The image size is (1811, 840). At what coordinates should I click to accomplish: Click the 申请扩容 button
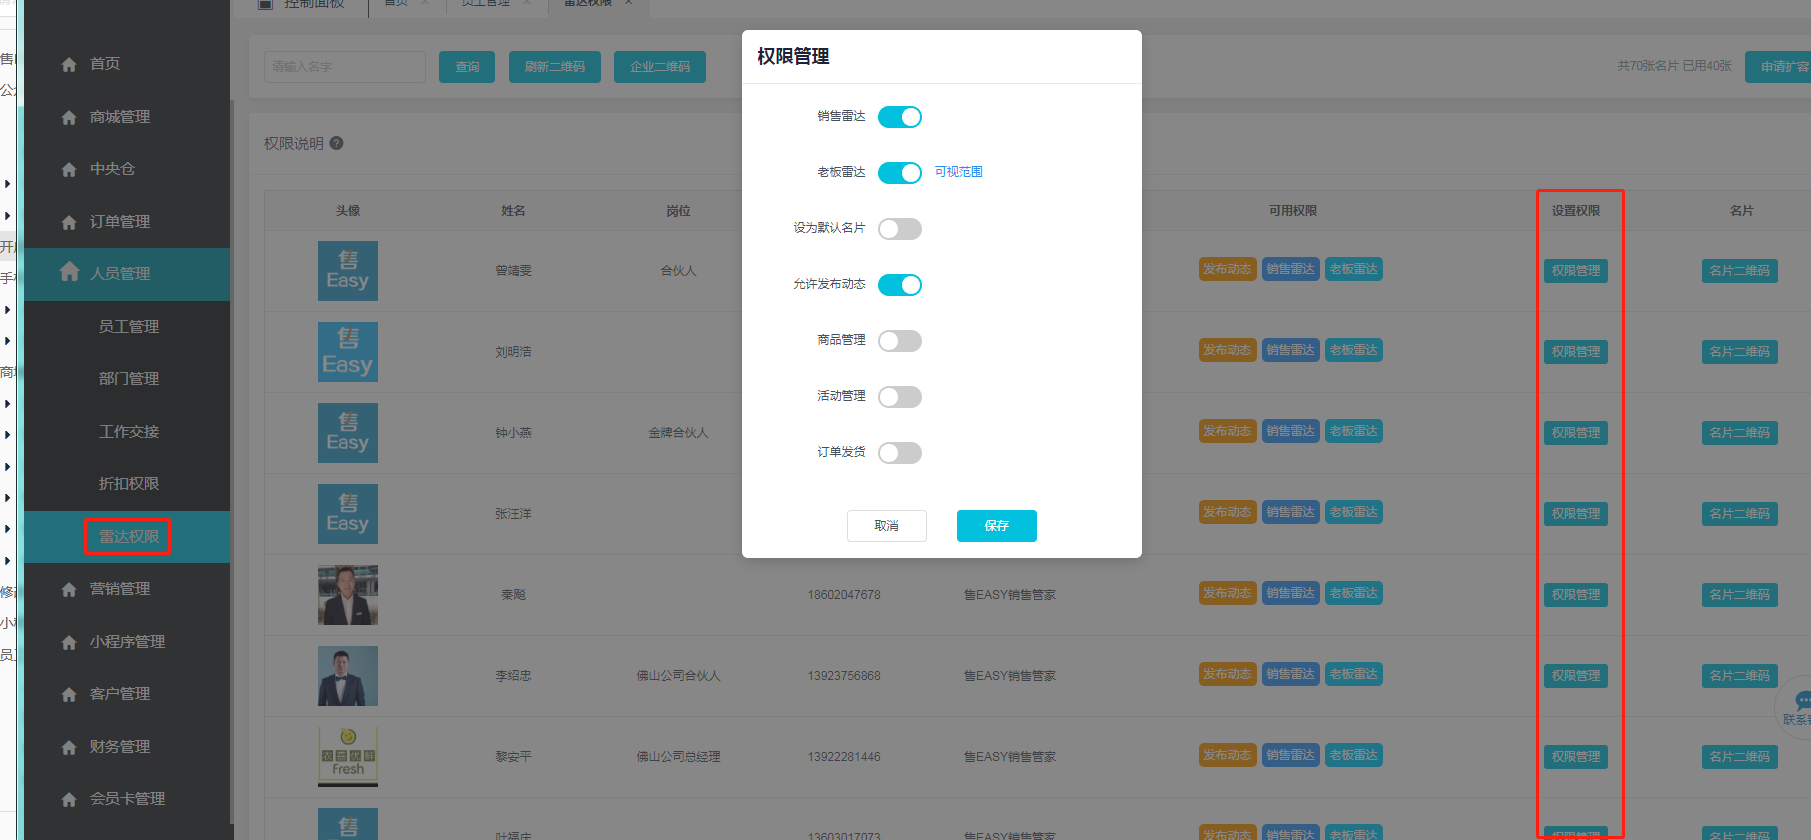click(x=1779, y=67)
